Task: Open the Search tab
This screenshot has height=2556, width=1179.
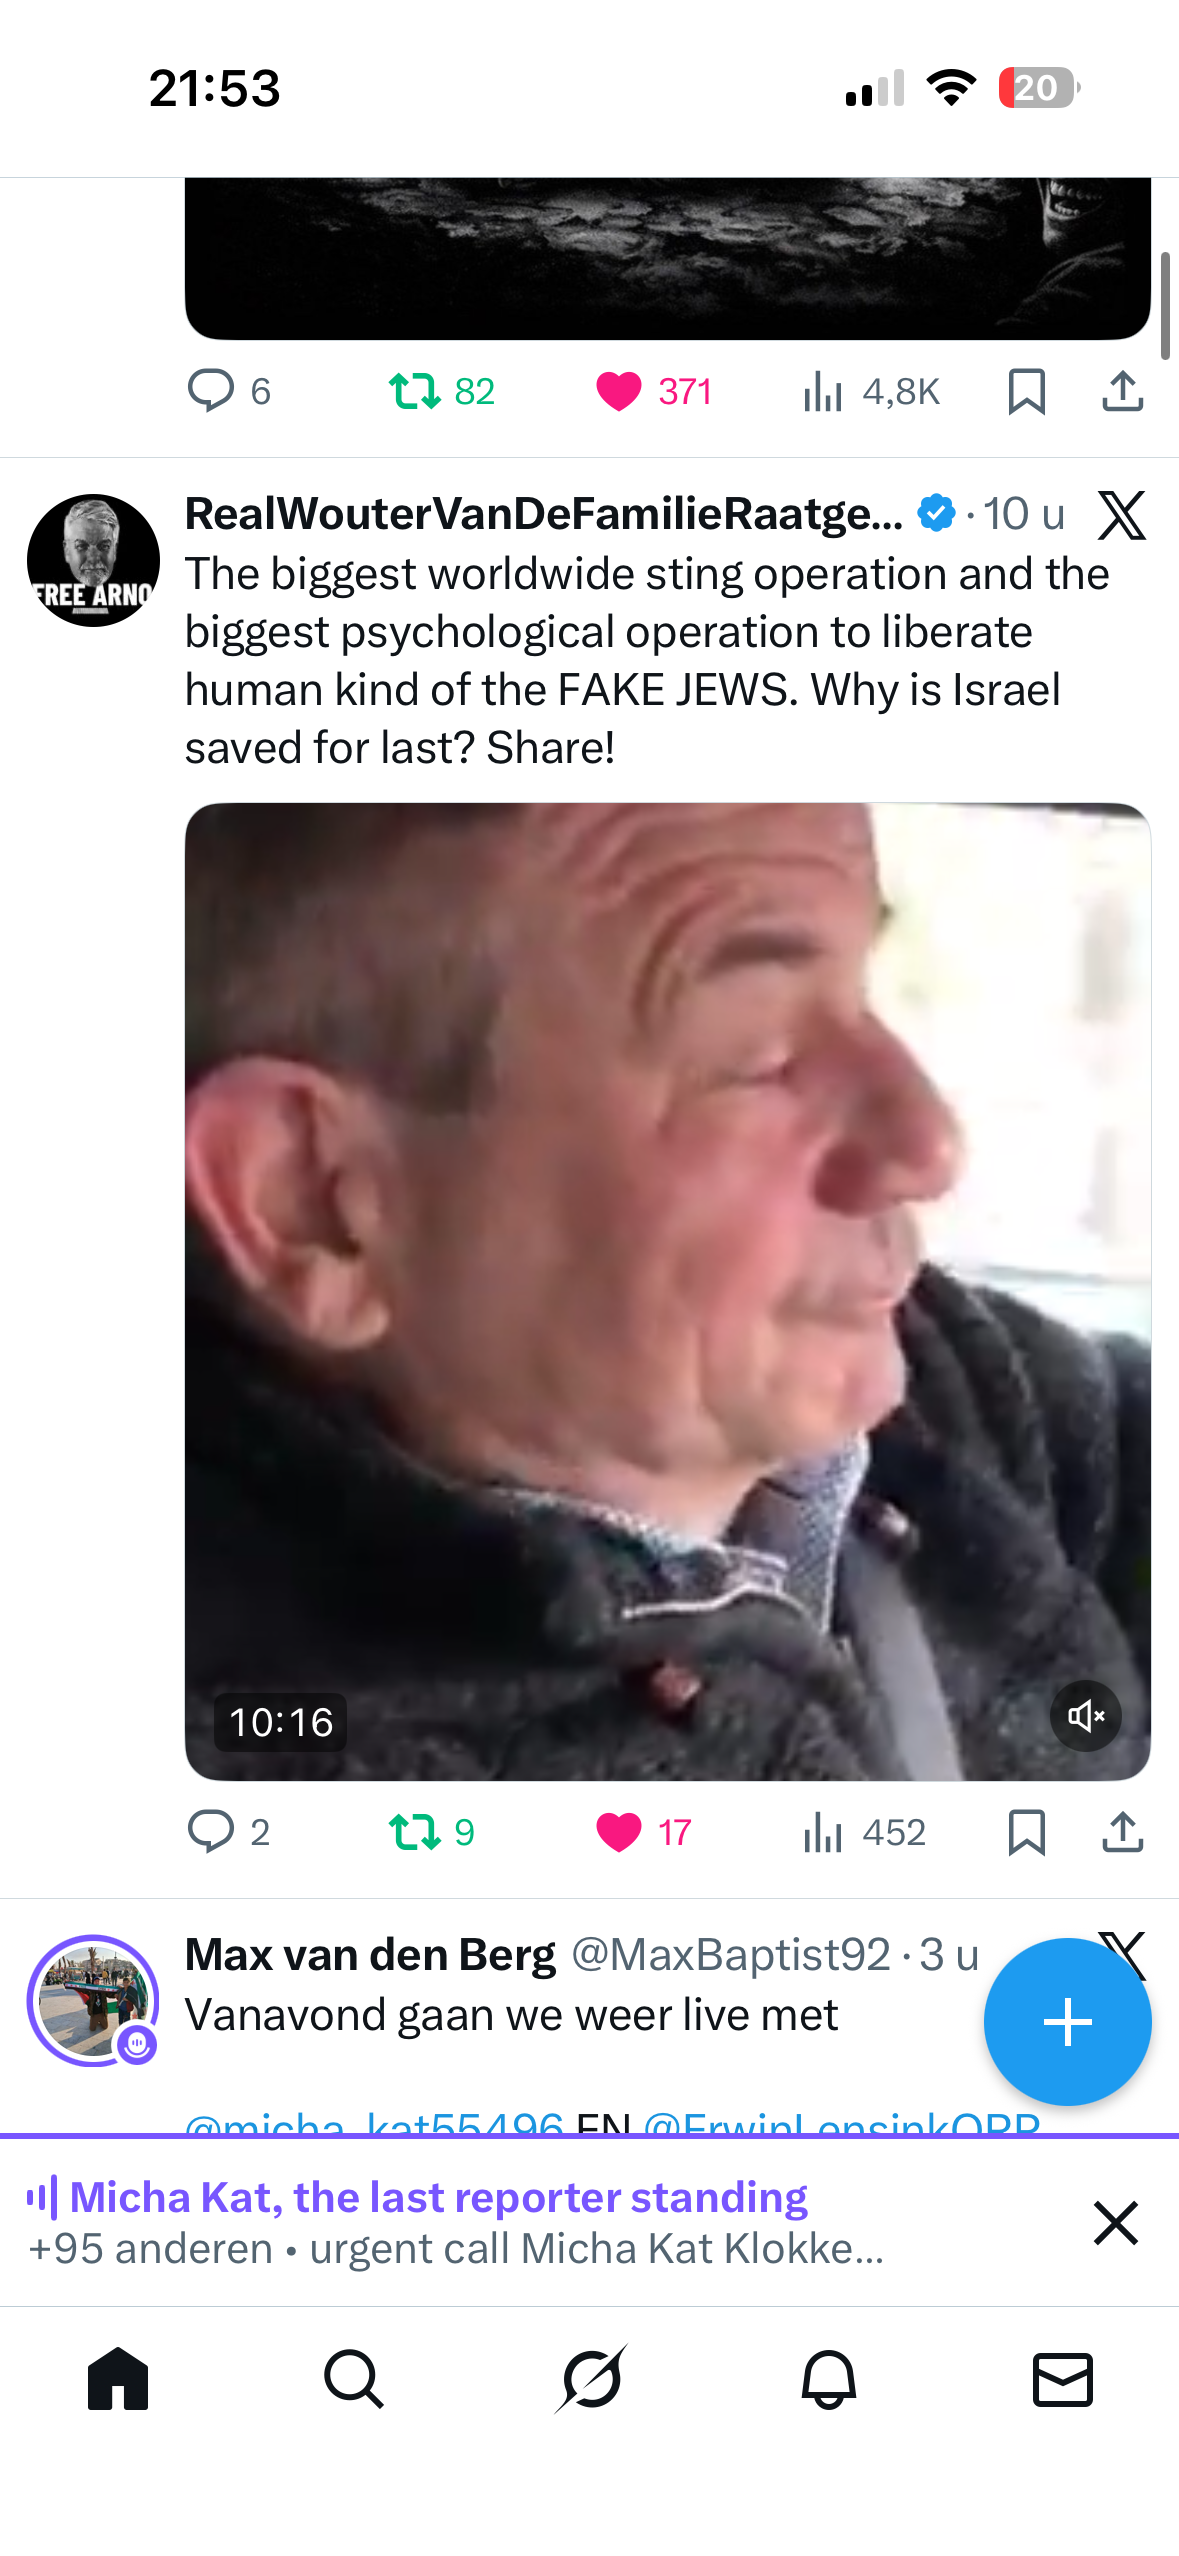Action: click(x=354, y=2379)
